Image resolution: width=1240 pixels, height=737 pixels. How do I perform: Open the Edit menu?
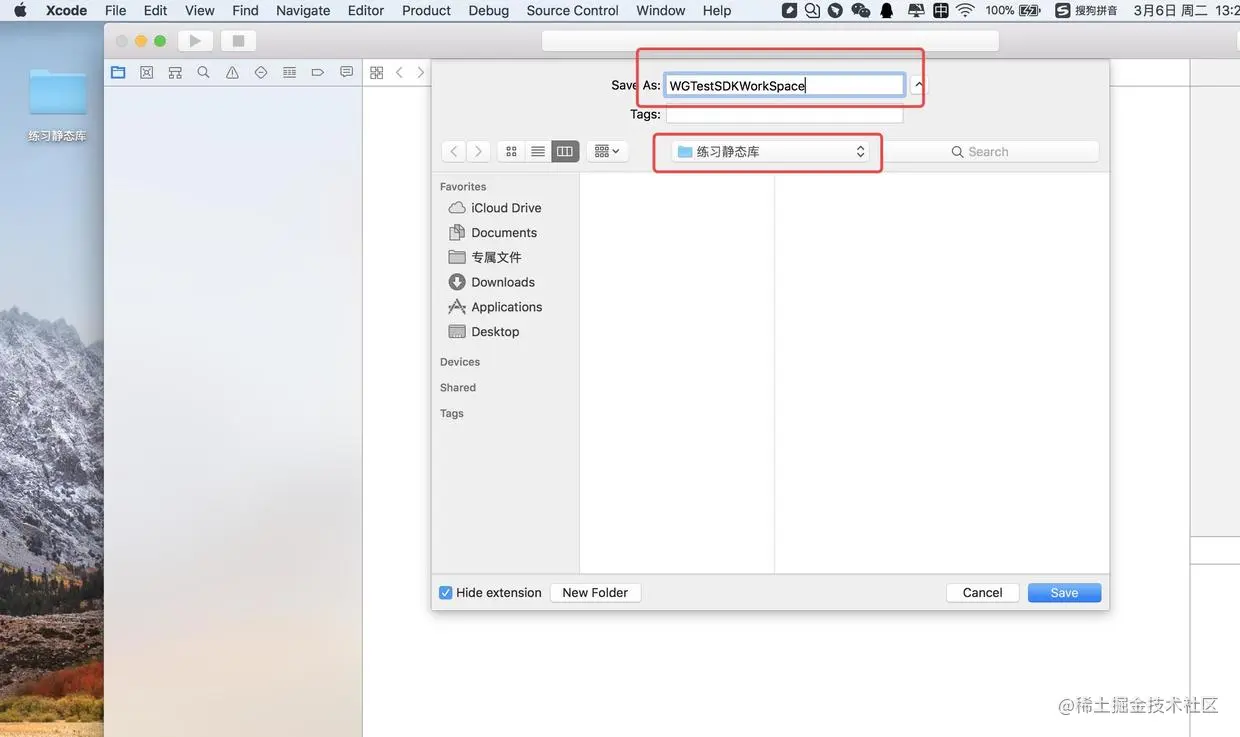point(155,10)
